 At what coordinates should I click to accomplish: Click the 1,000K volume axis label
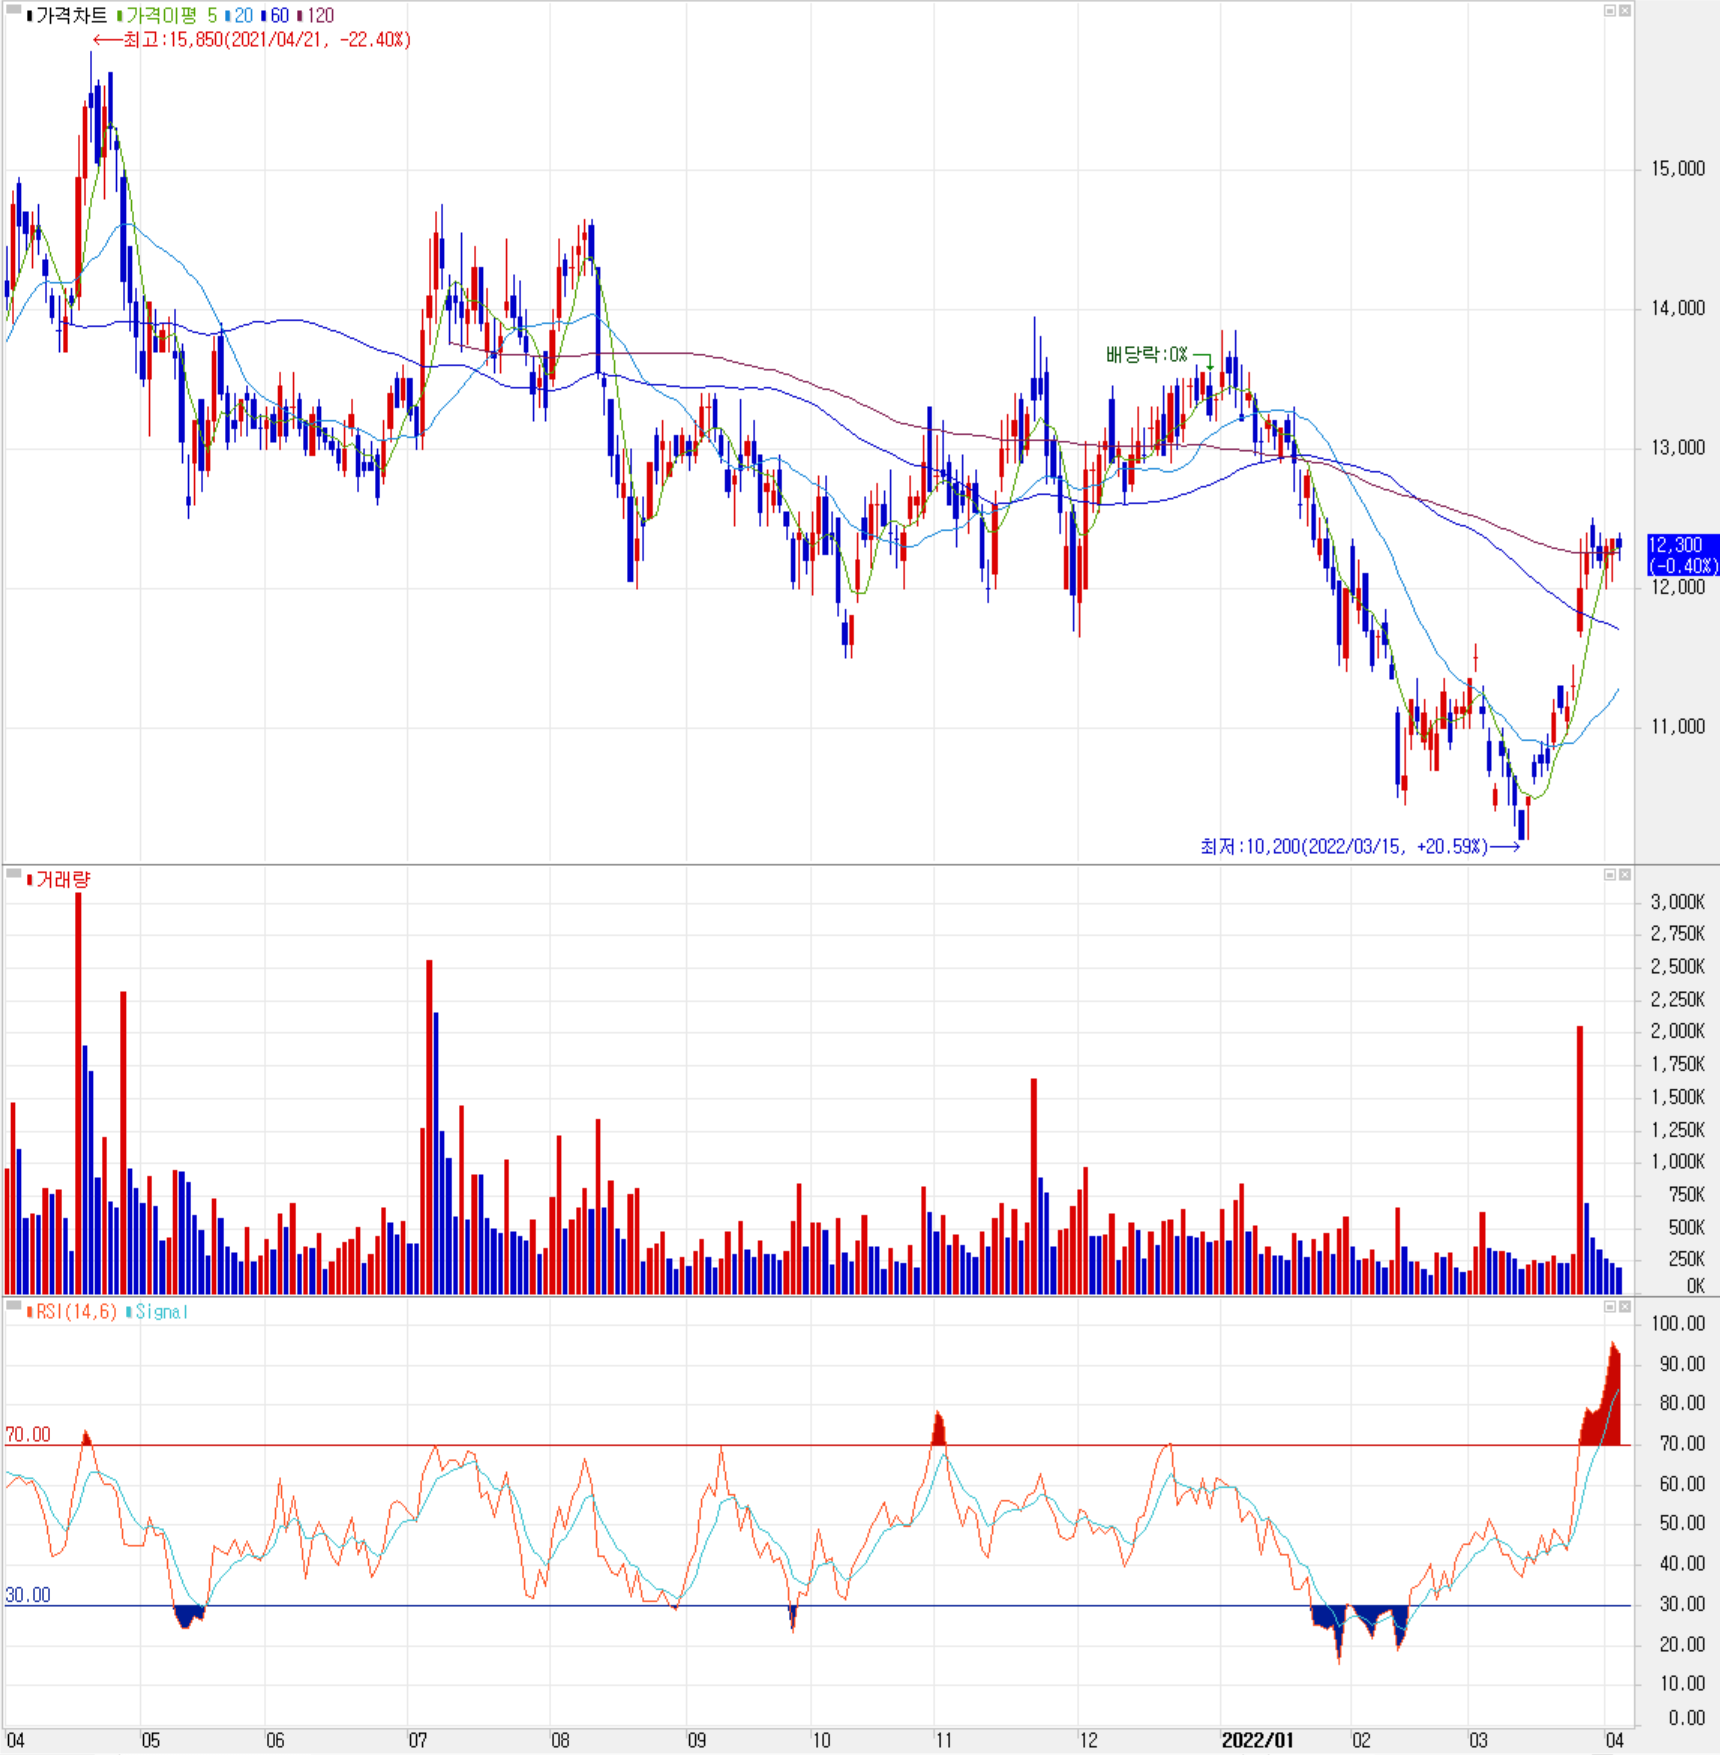[1678, 1162]
